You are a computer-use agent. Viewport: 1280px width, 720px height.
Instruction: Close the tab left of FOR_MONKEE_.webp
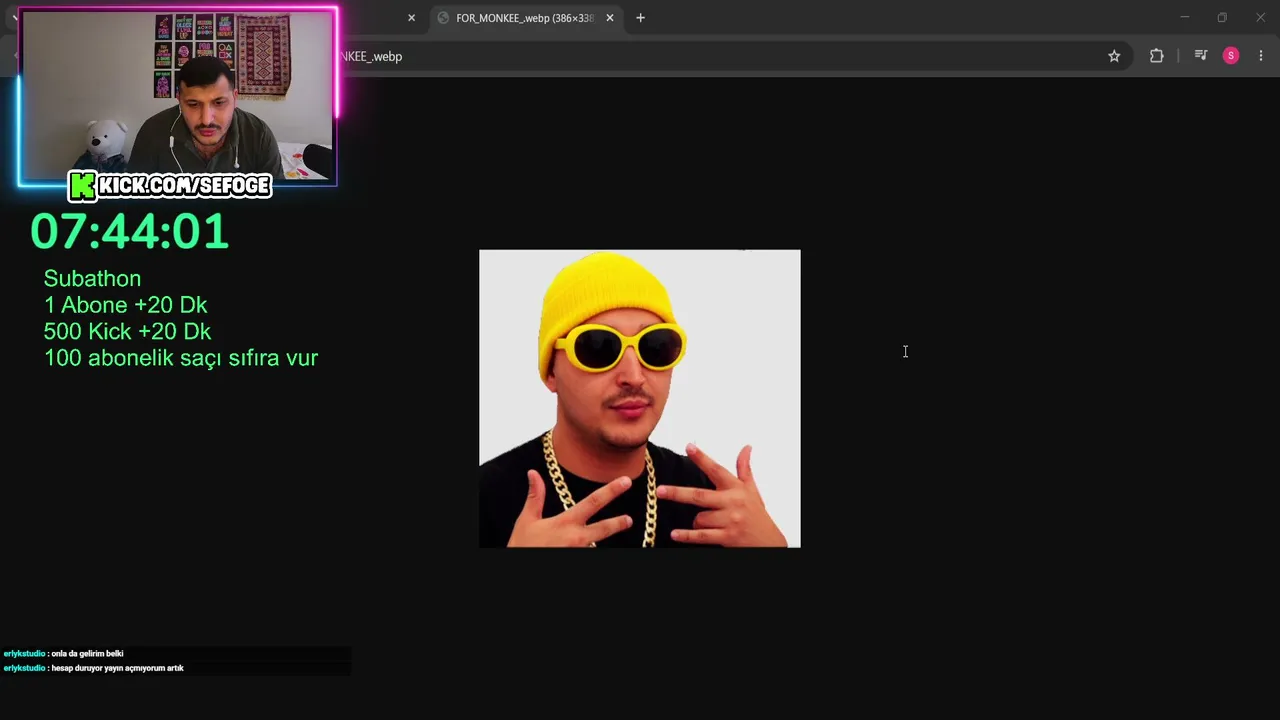pos(411,18)
